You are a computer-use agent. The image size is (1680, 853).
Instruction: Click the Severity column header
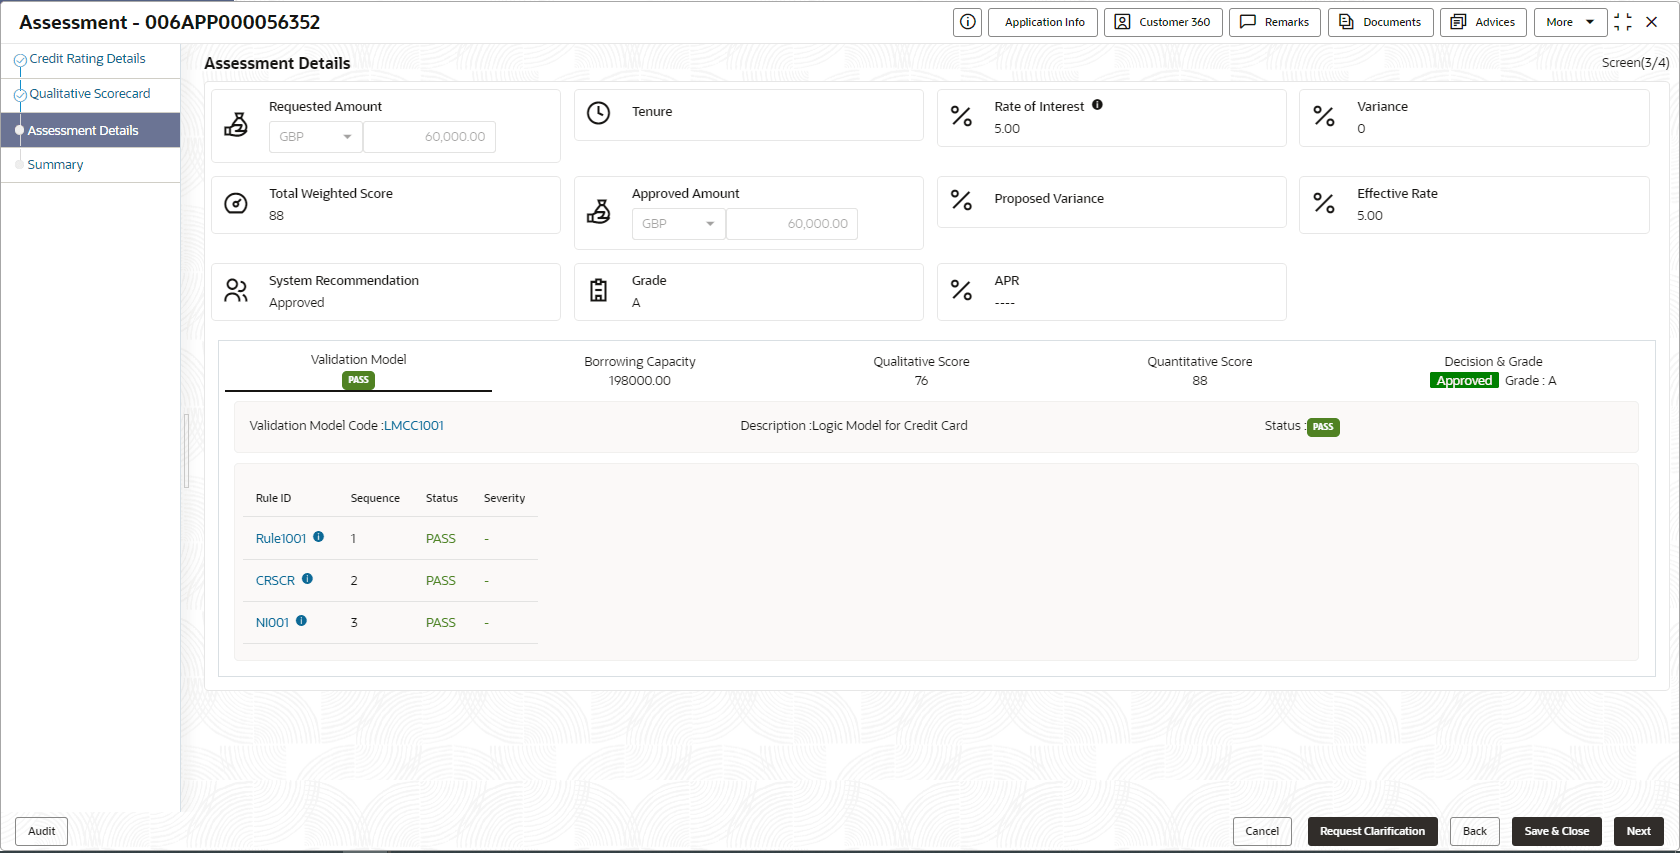[504, 498]
